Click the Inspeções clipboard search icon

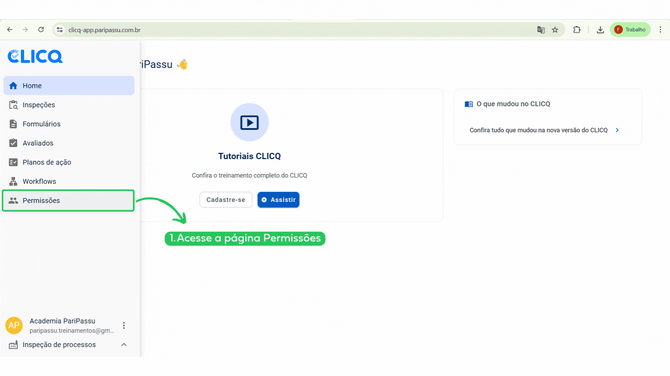(13, 105)
